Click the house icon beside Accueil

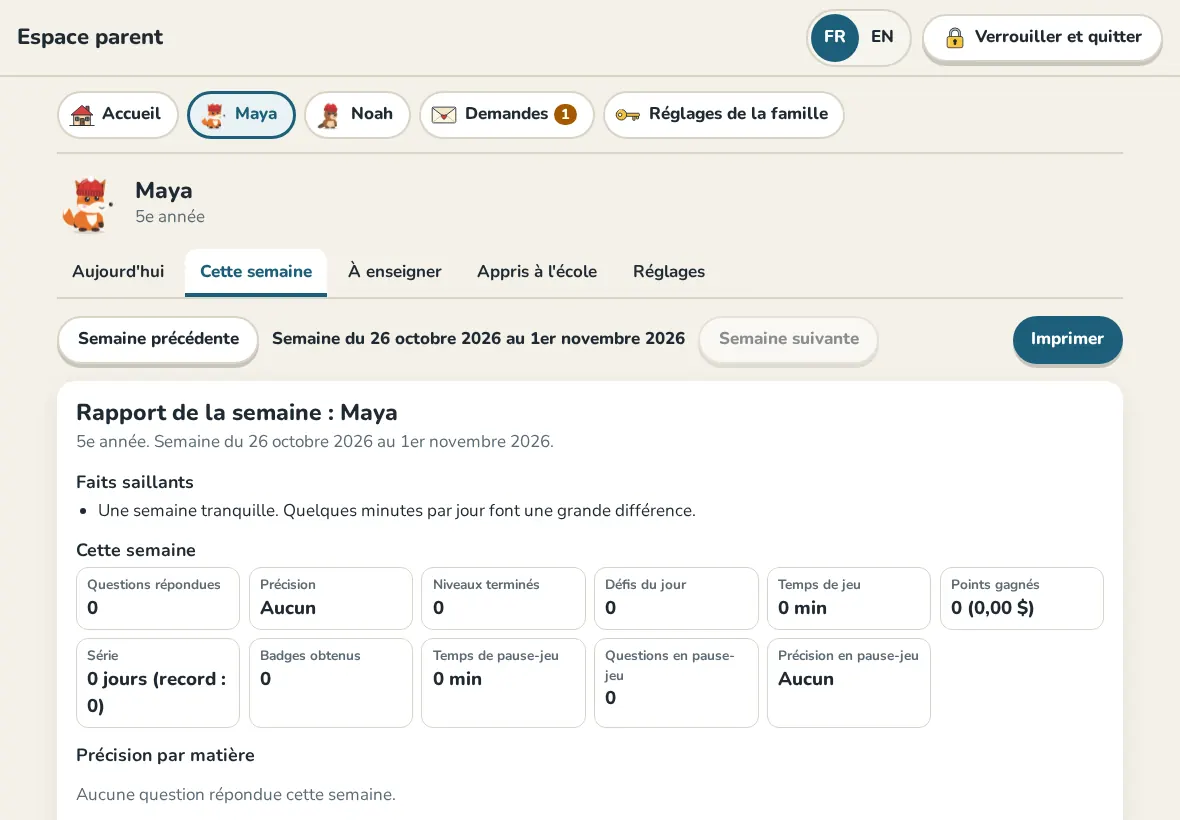pos(82,114)
